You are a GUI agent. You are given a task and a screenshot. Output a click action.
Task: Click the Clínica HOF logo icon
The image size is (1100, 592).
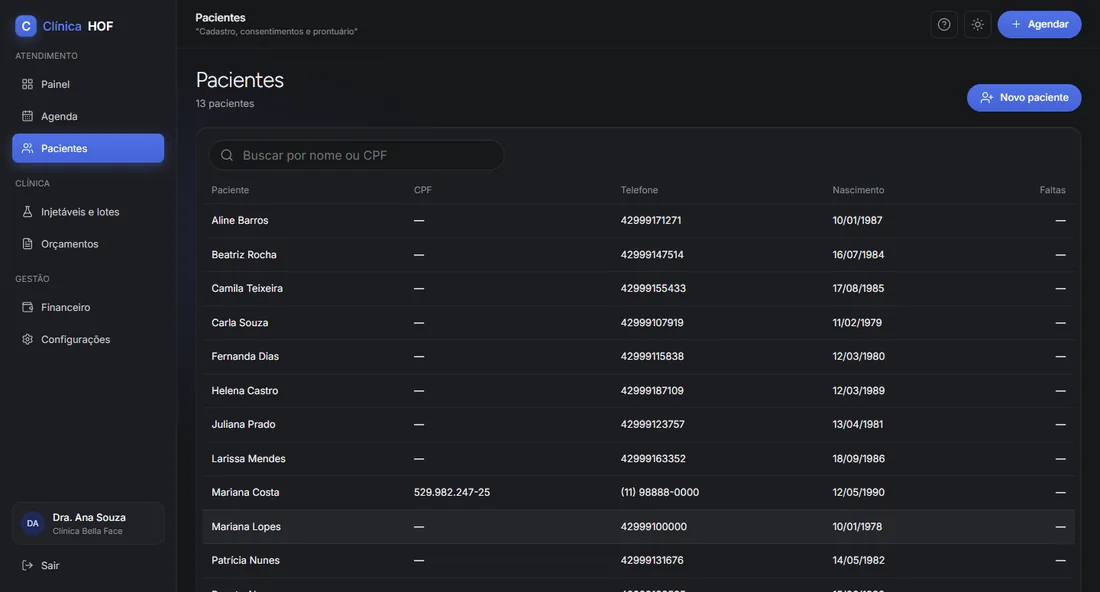(x=26, y=26)
